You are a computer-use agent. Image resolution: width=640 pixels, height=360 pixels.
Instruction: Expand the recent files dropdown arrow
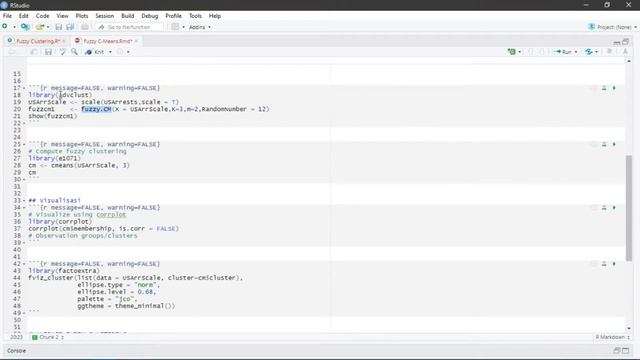click(x=48, y=27)
